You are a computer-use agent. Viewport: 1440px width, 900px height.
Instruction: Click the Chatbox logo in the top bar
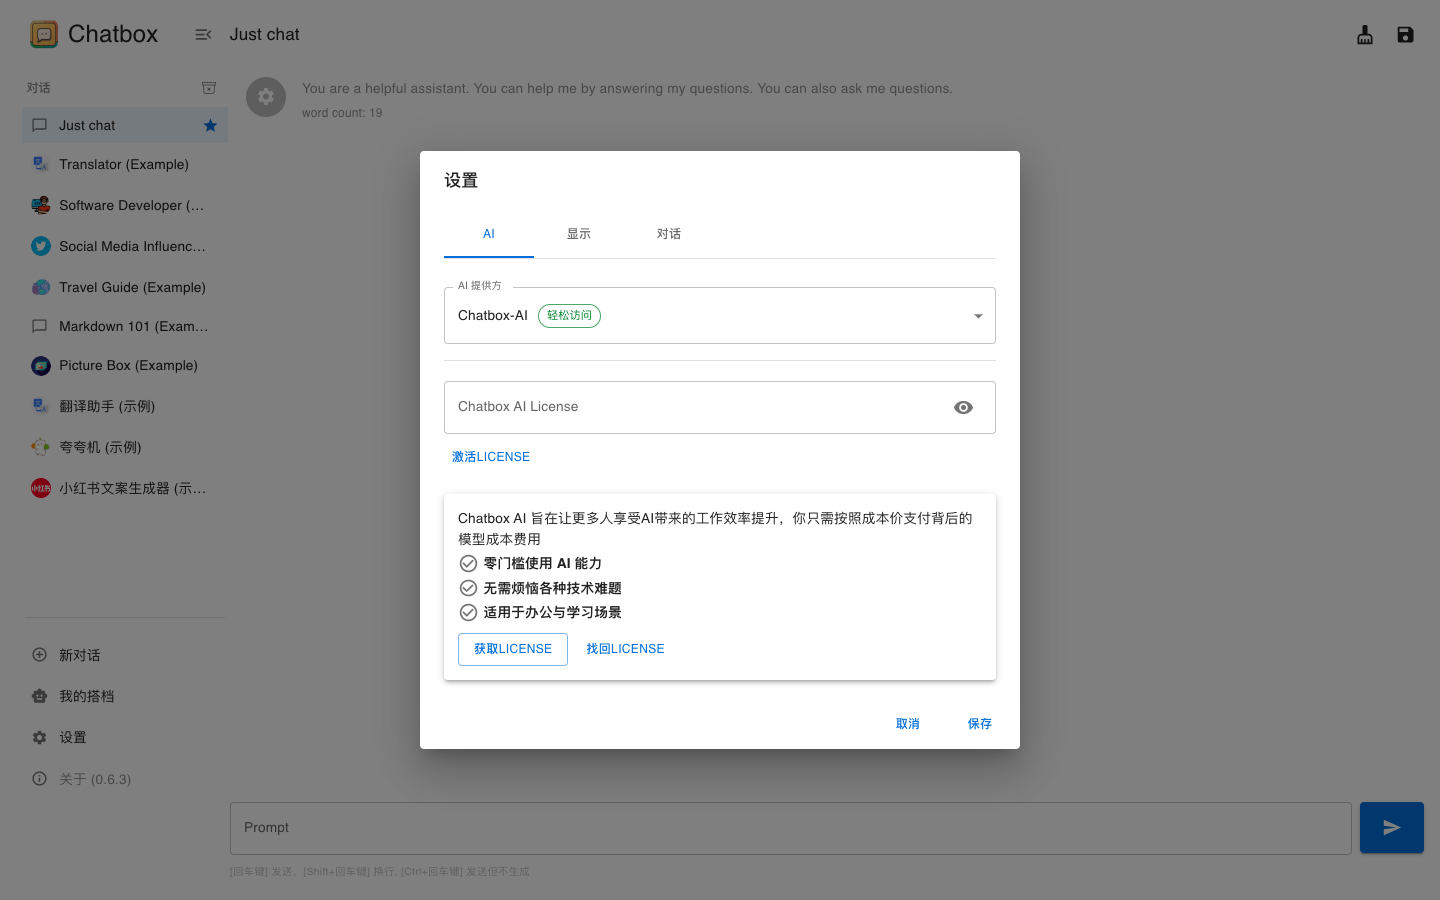(43, 33)
